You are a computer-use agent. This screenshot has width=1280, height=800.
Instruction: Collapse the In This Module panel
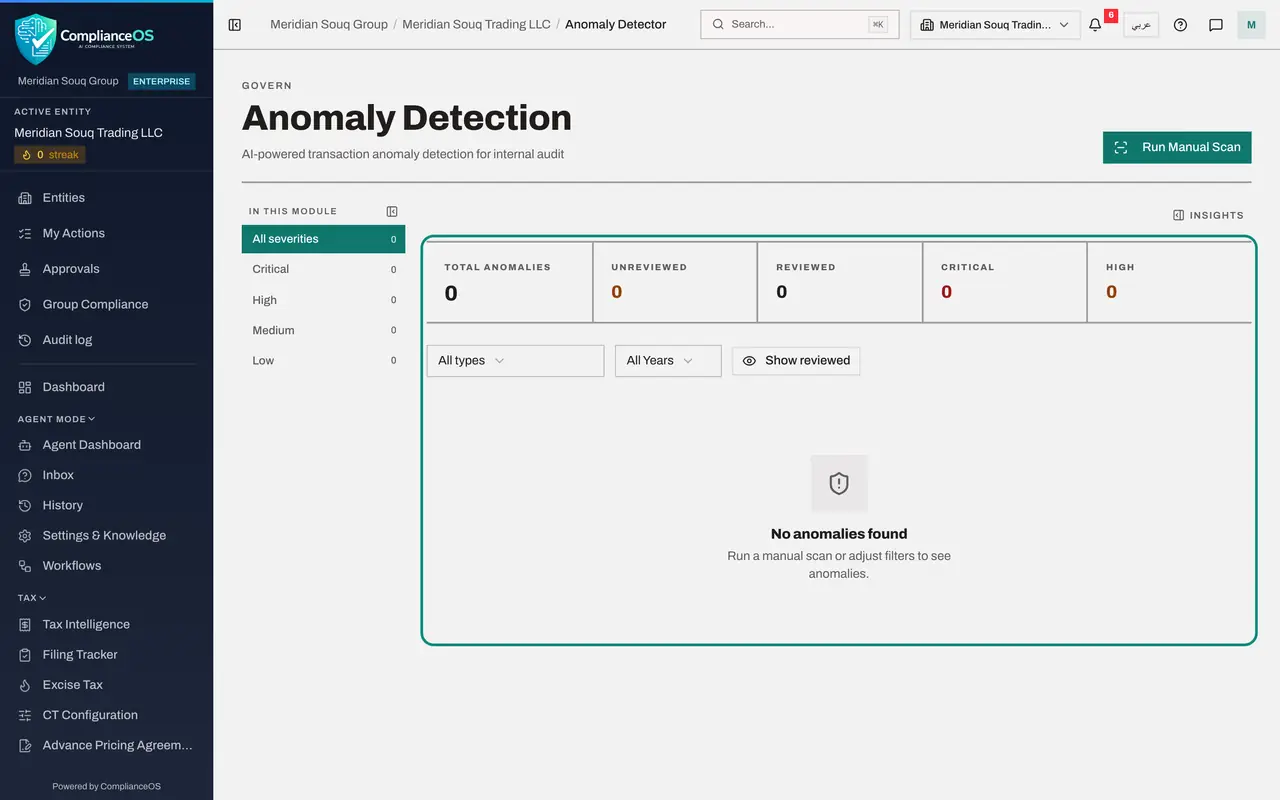(x=392, y=211)
